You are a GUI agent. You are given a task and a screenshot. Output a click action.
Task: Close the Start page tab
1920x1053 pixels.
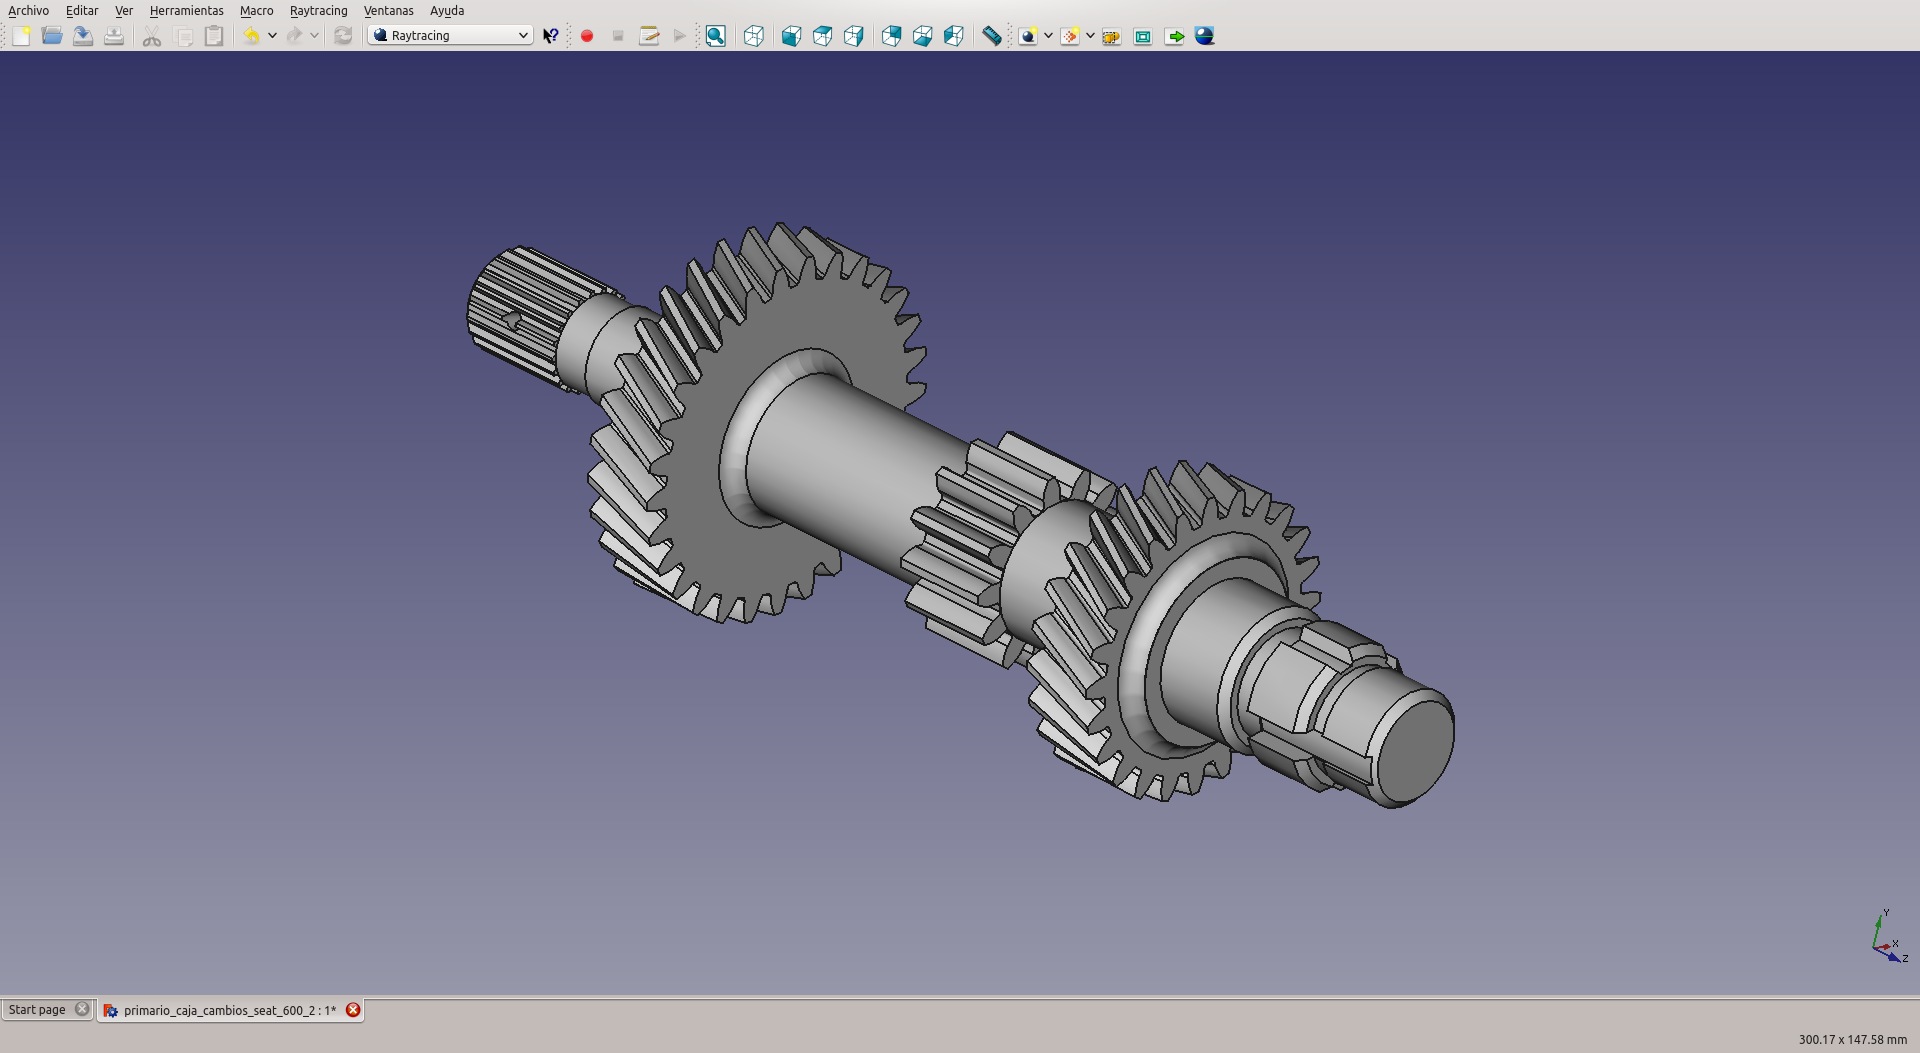pos(82,1009)
